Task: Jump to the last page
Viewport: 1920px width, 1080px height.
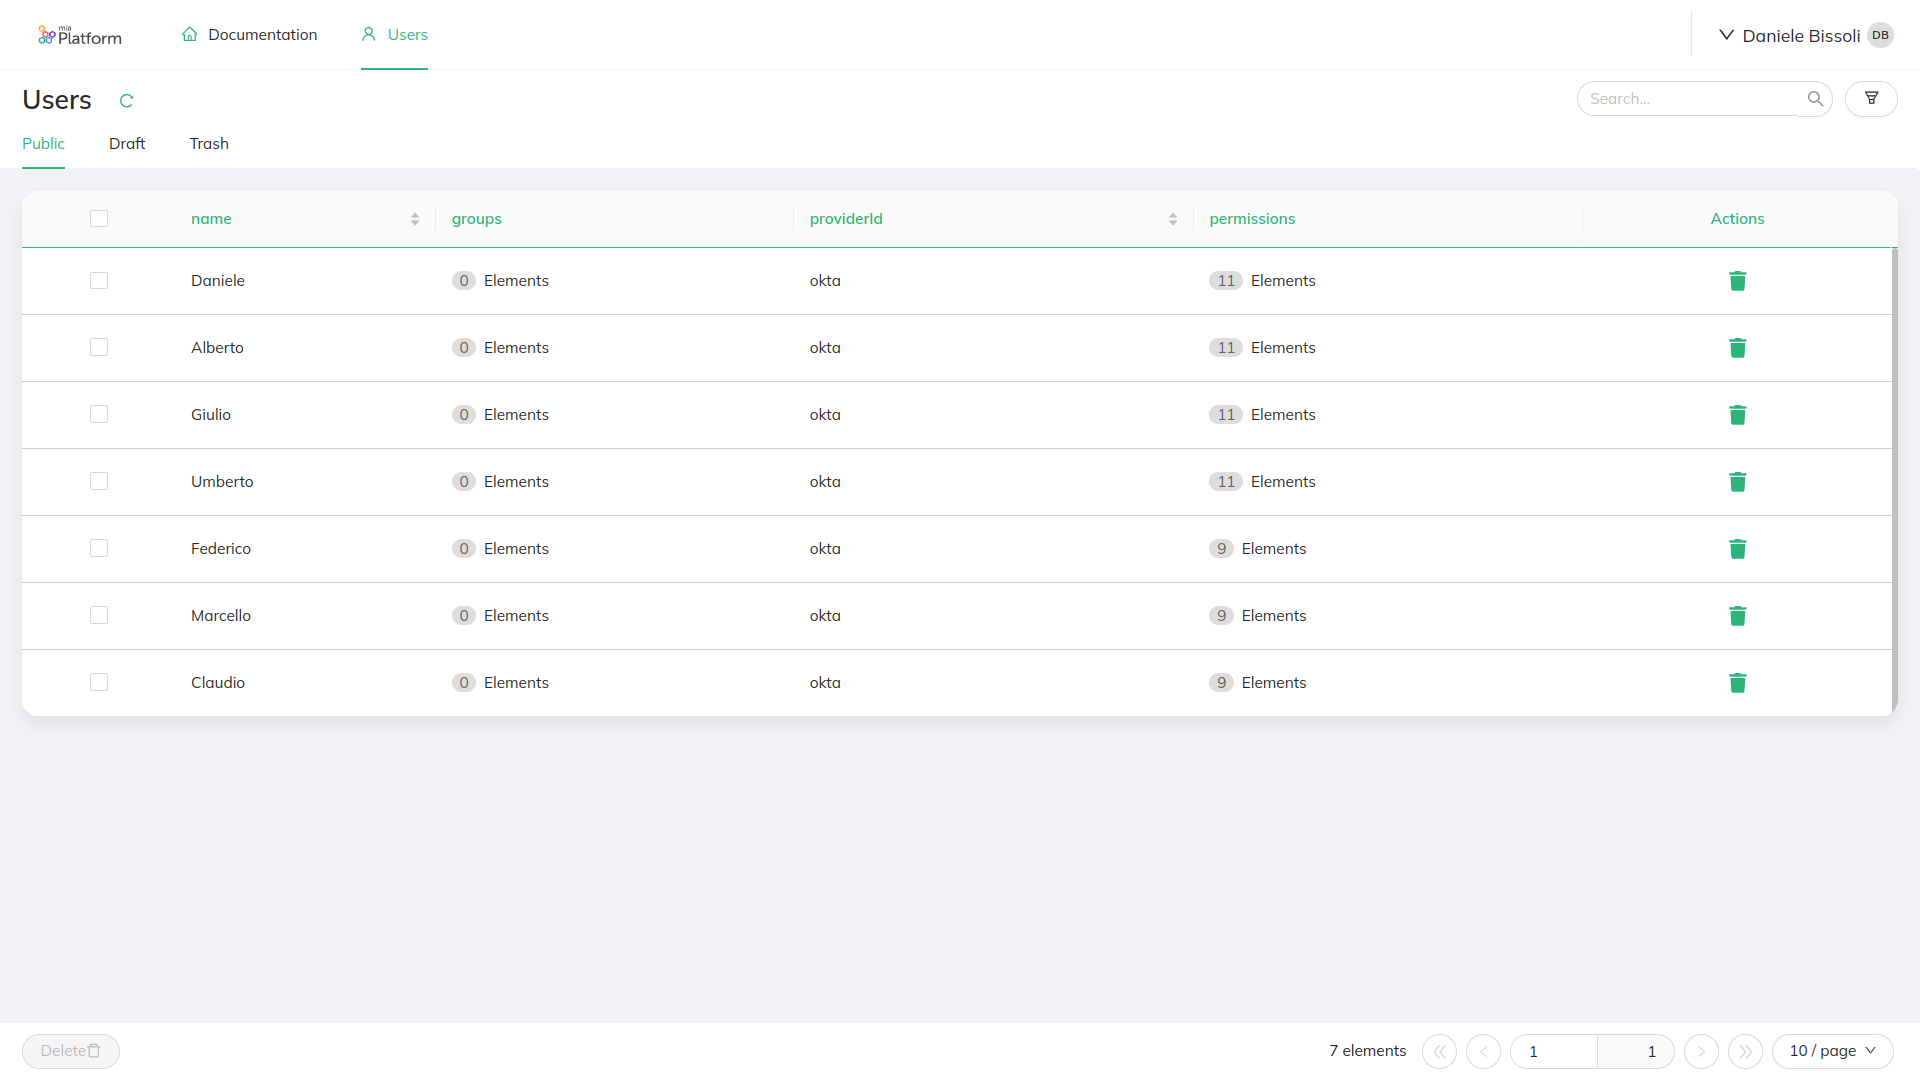Action: point(1746,1051)
